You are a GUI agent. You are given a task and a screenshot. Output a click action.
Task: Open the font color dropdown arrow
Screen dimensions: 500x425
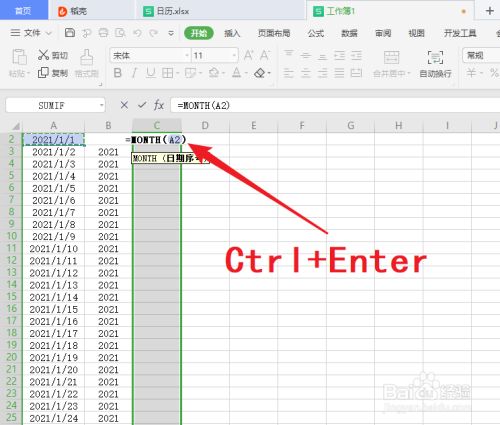pyautogui.click(x=246, y=73)
